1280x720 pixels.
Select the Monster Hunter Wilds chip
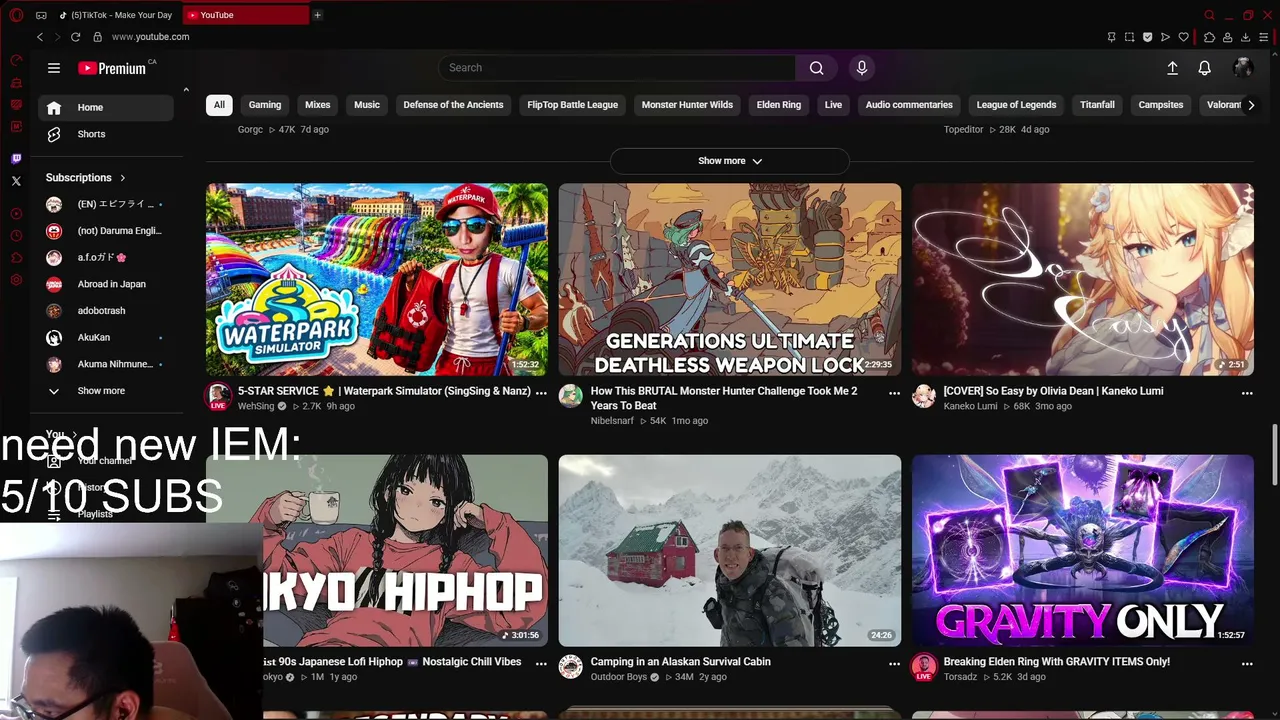pos(687,105)
